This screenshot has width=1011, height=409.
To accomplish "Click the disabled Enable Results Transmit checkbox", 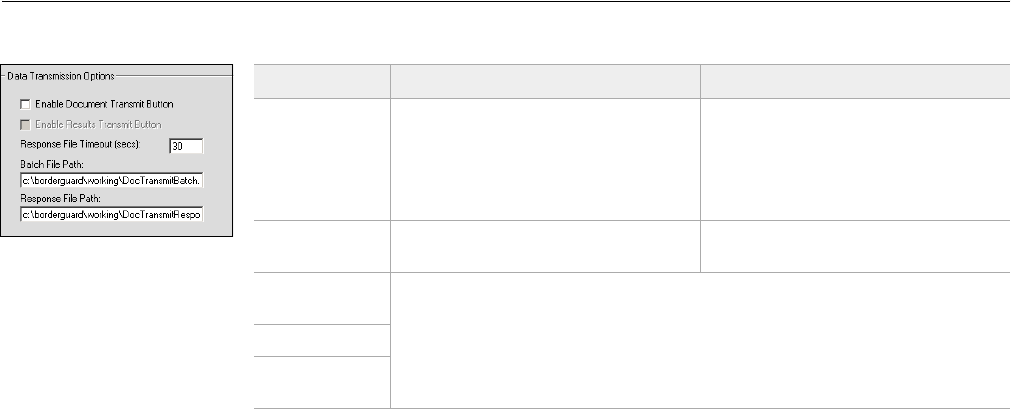I will pos(24,124).
